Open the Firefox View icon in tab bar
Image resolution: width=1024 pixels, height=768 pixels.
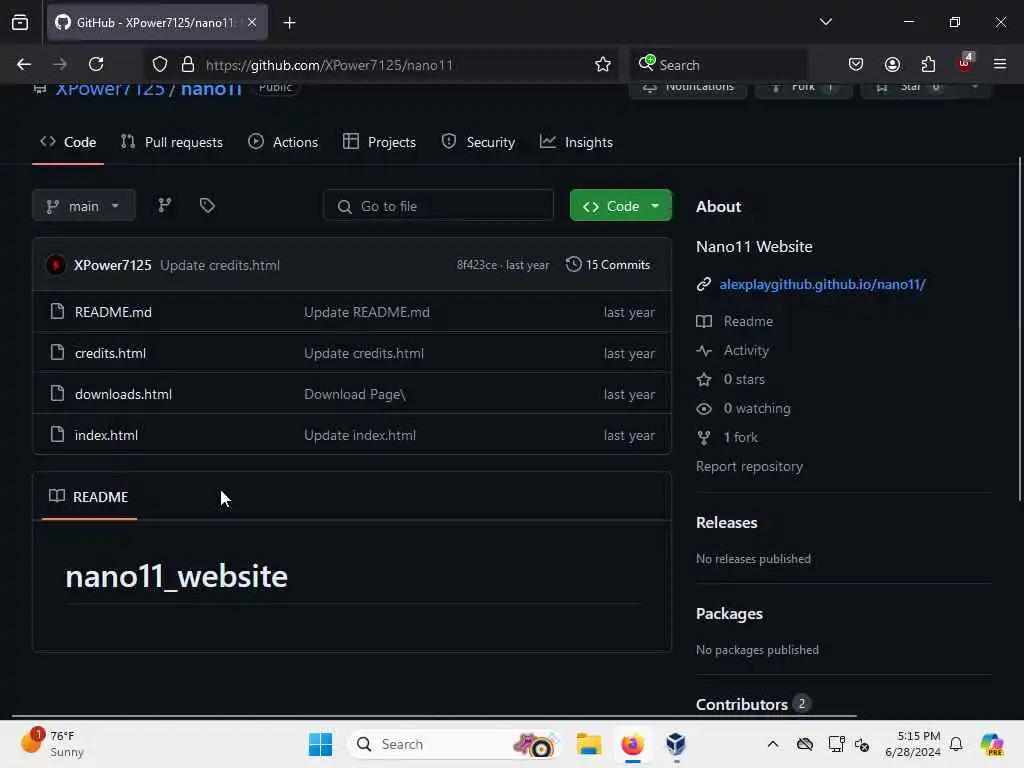tap(20, 22)
